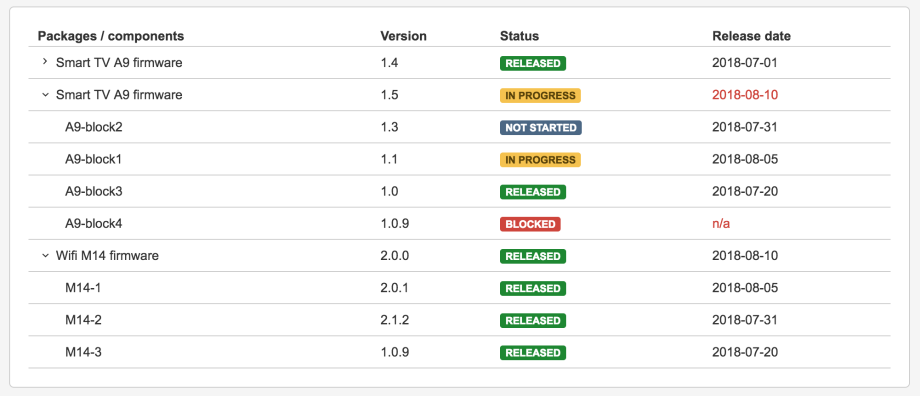The image size is (920, 396).
Task: Click the 2018-07-01 release date
Action: point(745,62)
